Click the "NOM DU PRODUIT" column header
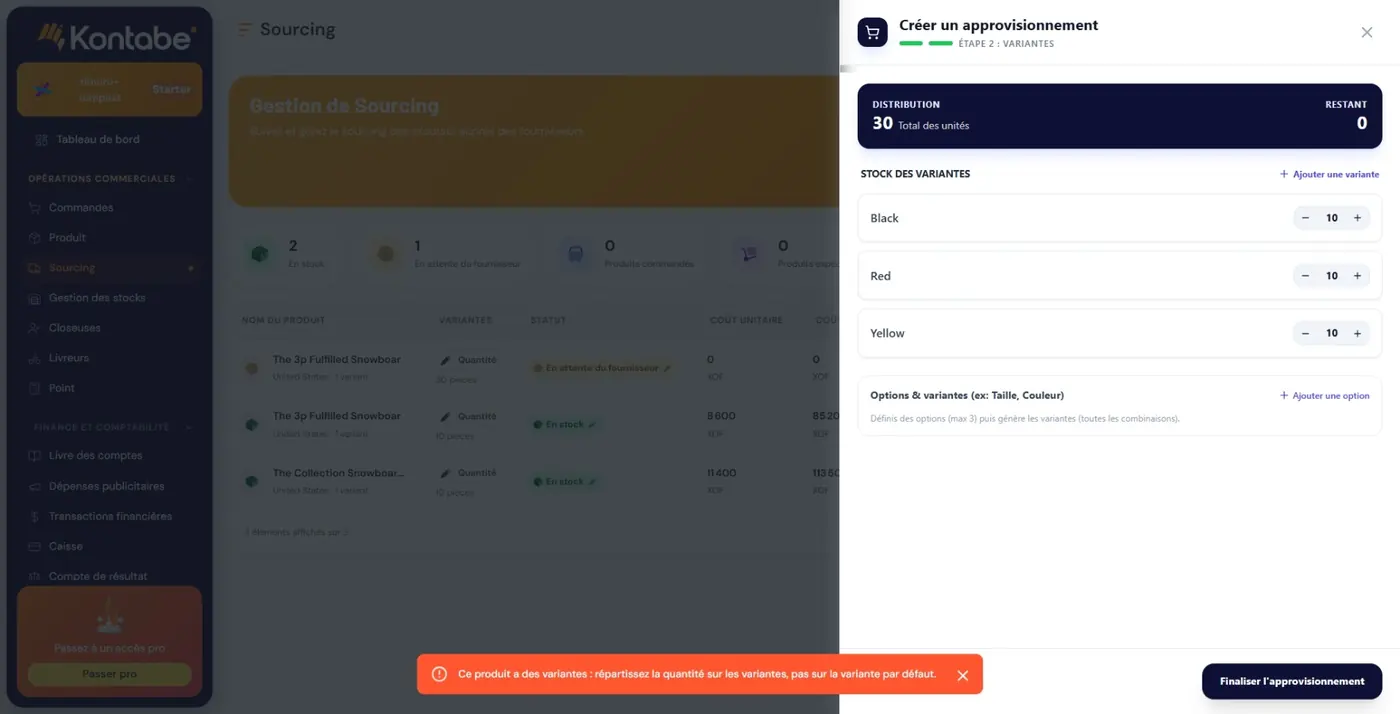 (x=283, y=320)
